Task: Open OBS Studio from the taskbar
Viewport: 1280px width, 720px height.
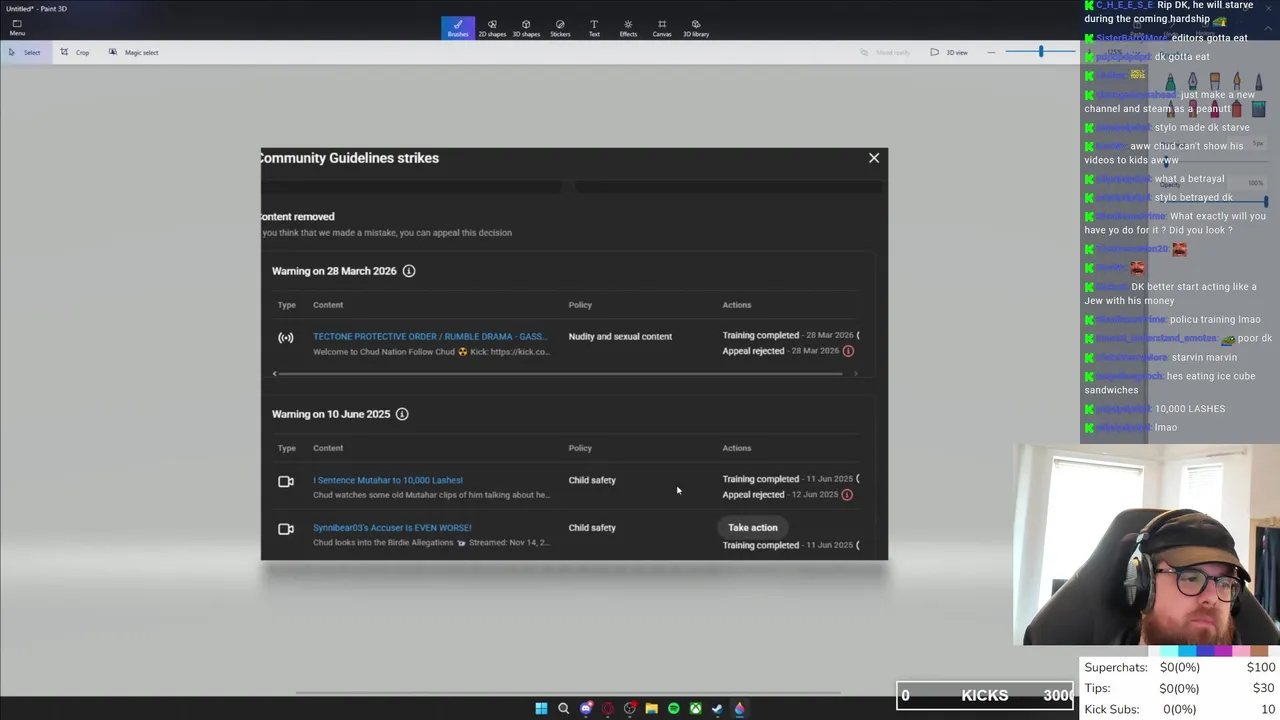Action: [x=629, y=708]
